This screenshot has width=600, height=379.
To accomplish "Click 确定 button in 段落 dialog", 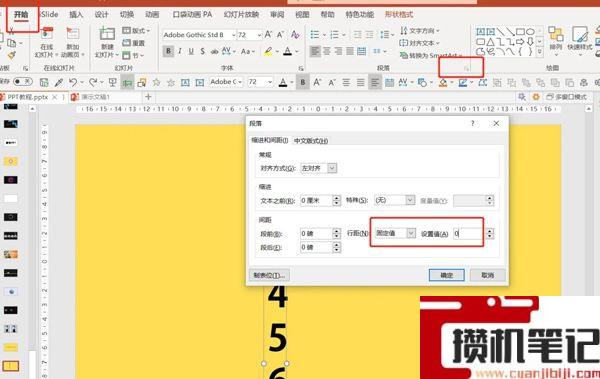I will [x=447, y=275].
